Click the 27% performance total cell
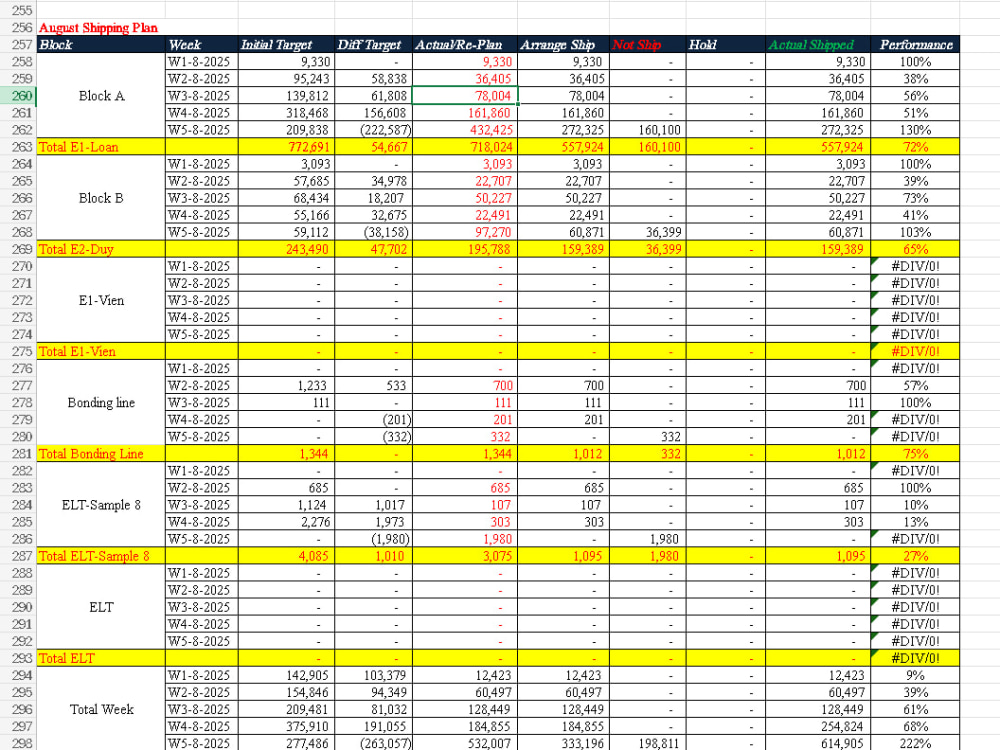Image resolution: width=1000 pixels, height=750 pixels. pos(915,555)
